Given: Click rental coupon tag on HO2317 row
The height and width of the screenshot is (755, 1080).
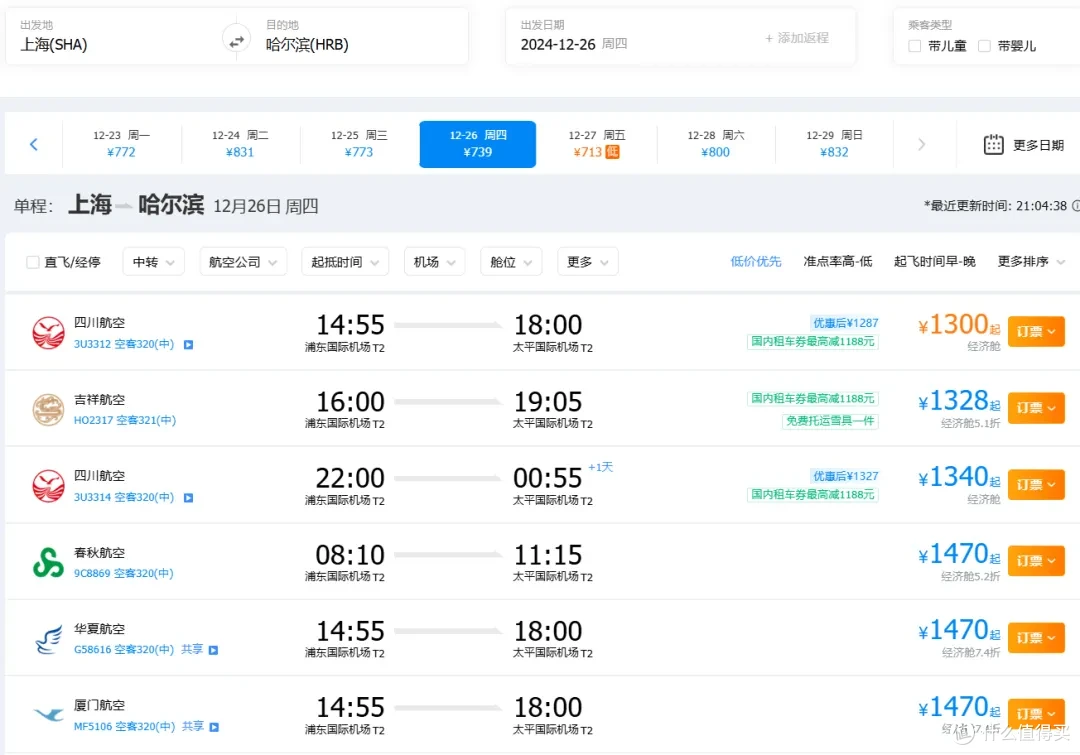Looking at the screenshot, I should pos(813,398).
